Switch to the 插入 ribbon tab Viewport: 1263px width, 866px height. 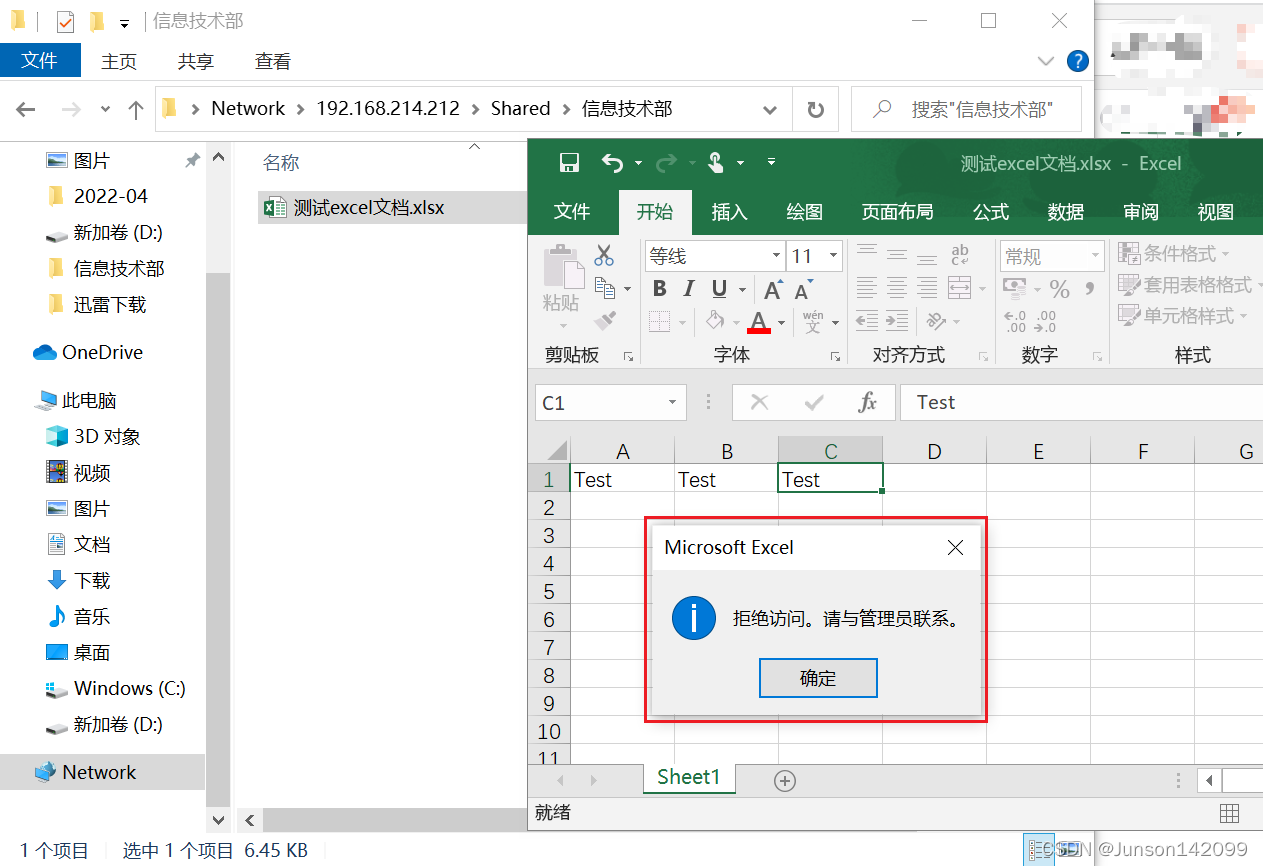[x=729, y=211]
